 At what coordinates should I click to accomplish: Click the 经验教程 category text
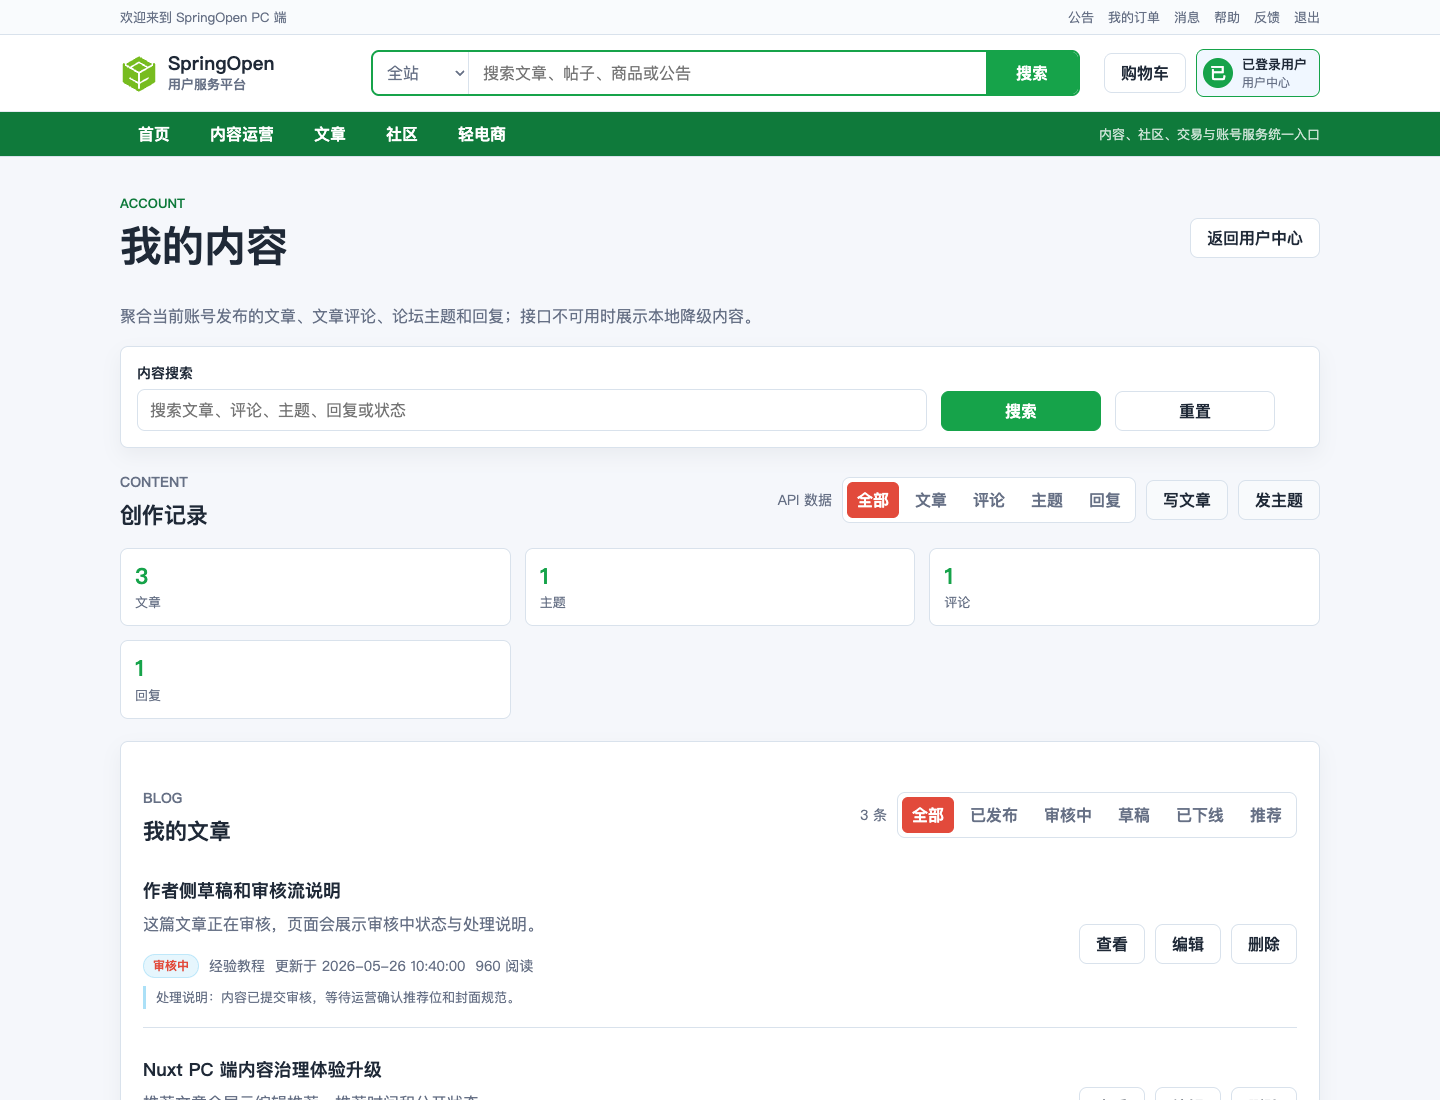(x=237, y=966)
